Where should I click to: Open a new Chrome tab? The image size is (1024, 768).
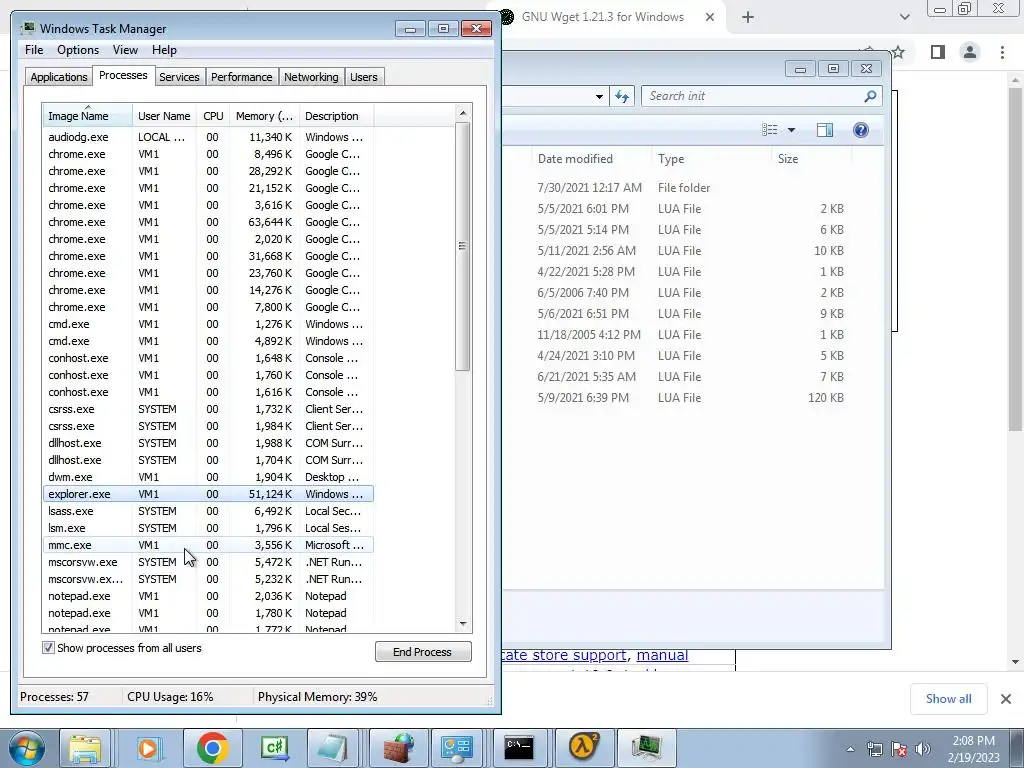point(748,18)
